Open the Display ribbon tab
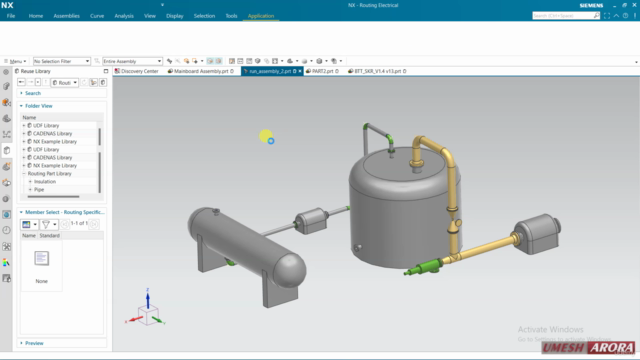This screenshot has width=640, height=360. [x=175, y=16]
